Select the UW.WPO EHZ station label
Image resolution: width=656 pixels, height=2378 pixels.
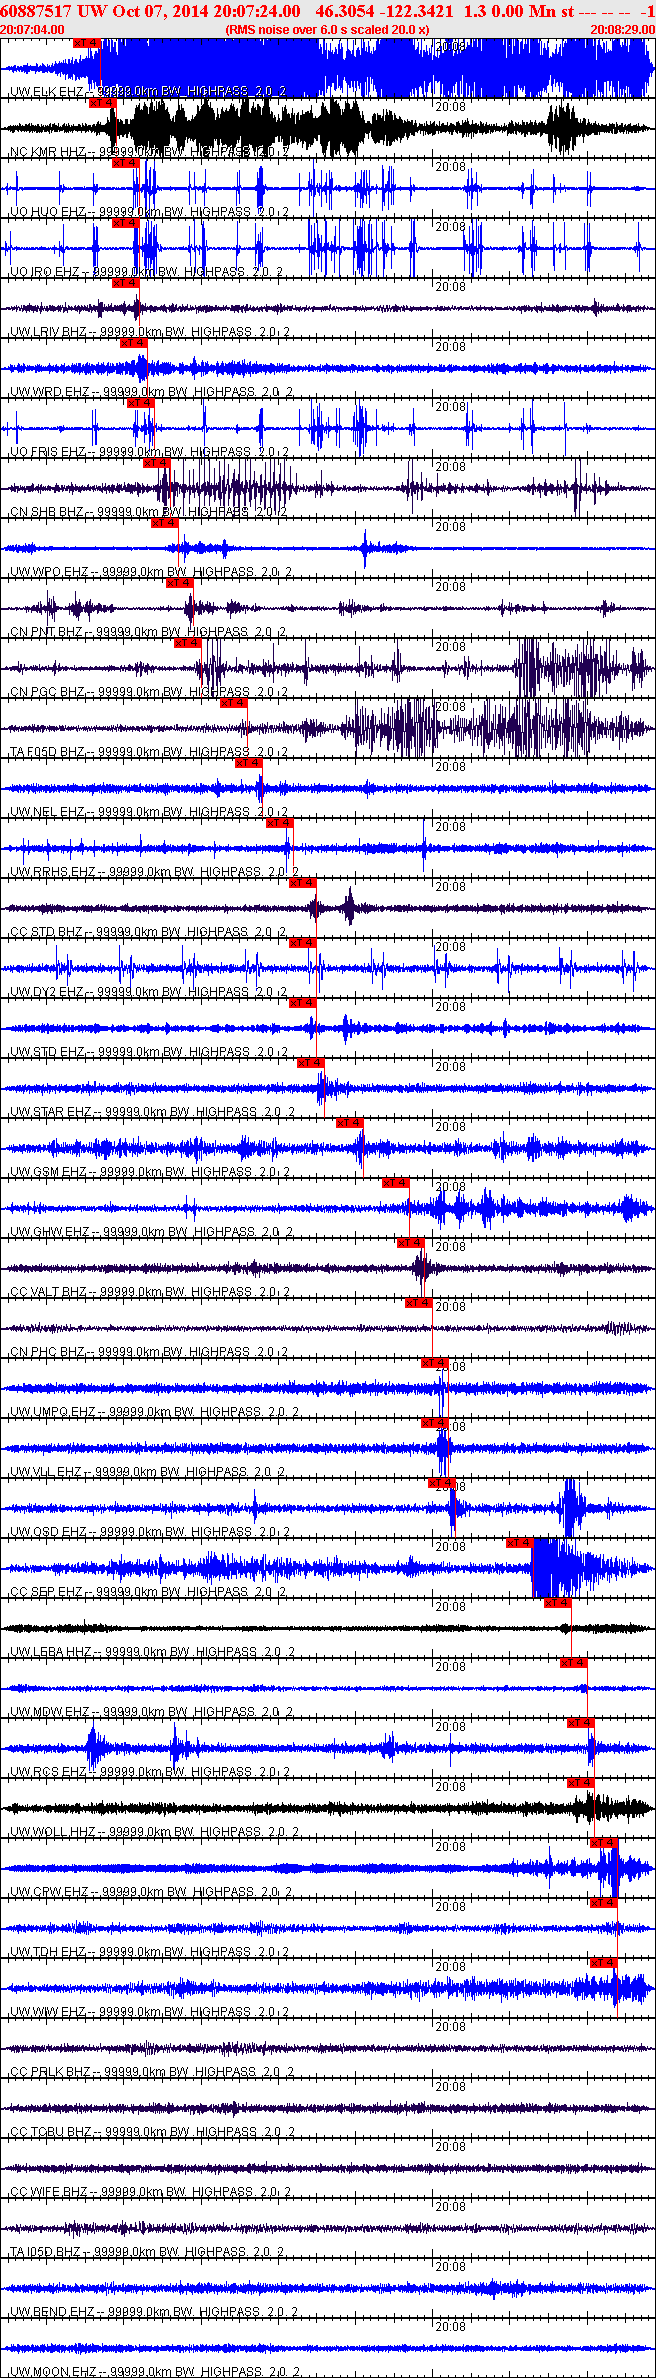49,571
